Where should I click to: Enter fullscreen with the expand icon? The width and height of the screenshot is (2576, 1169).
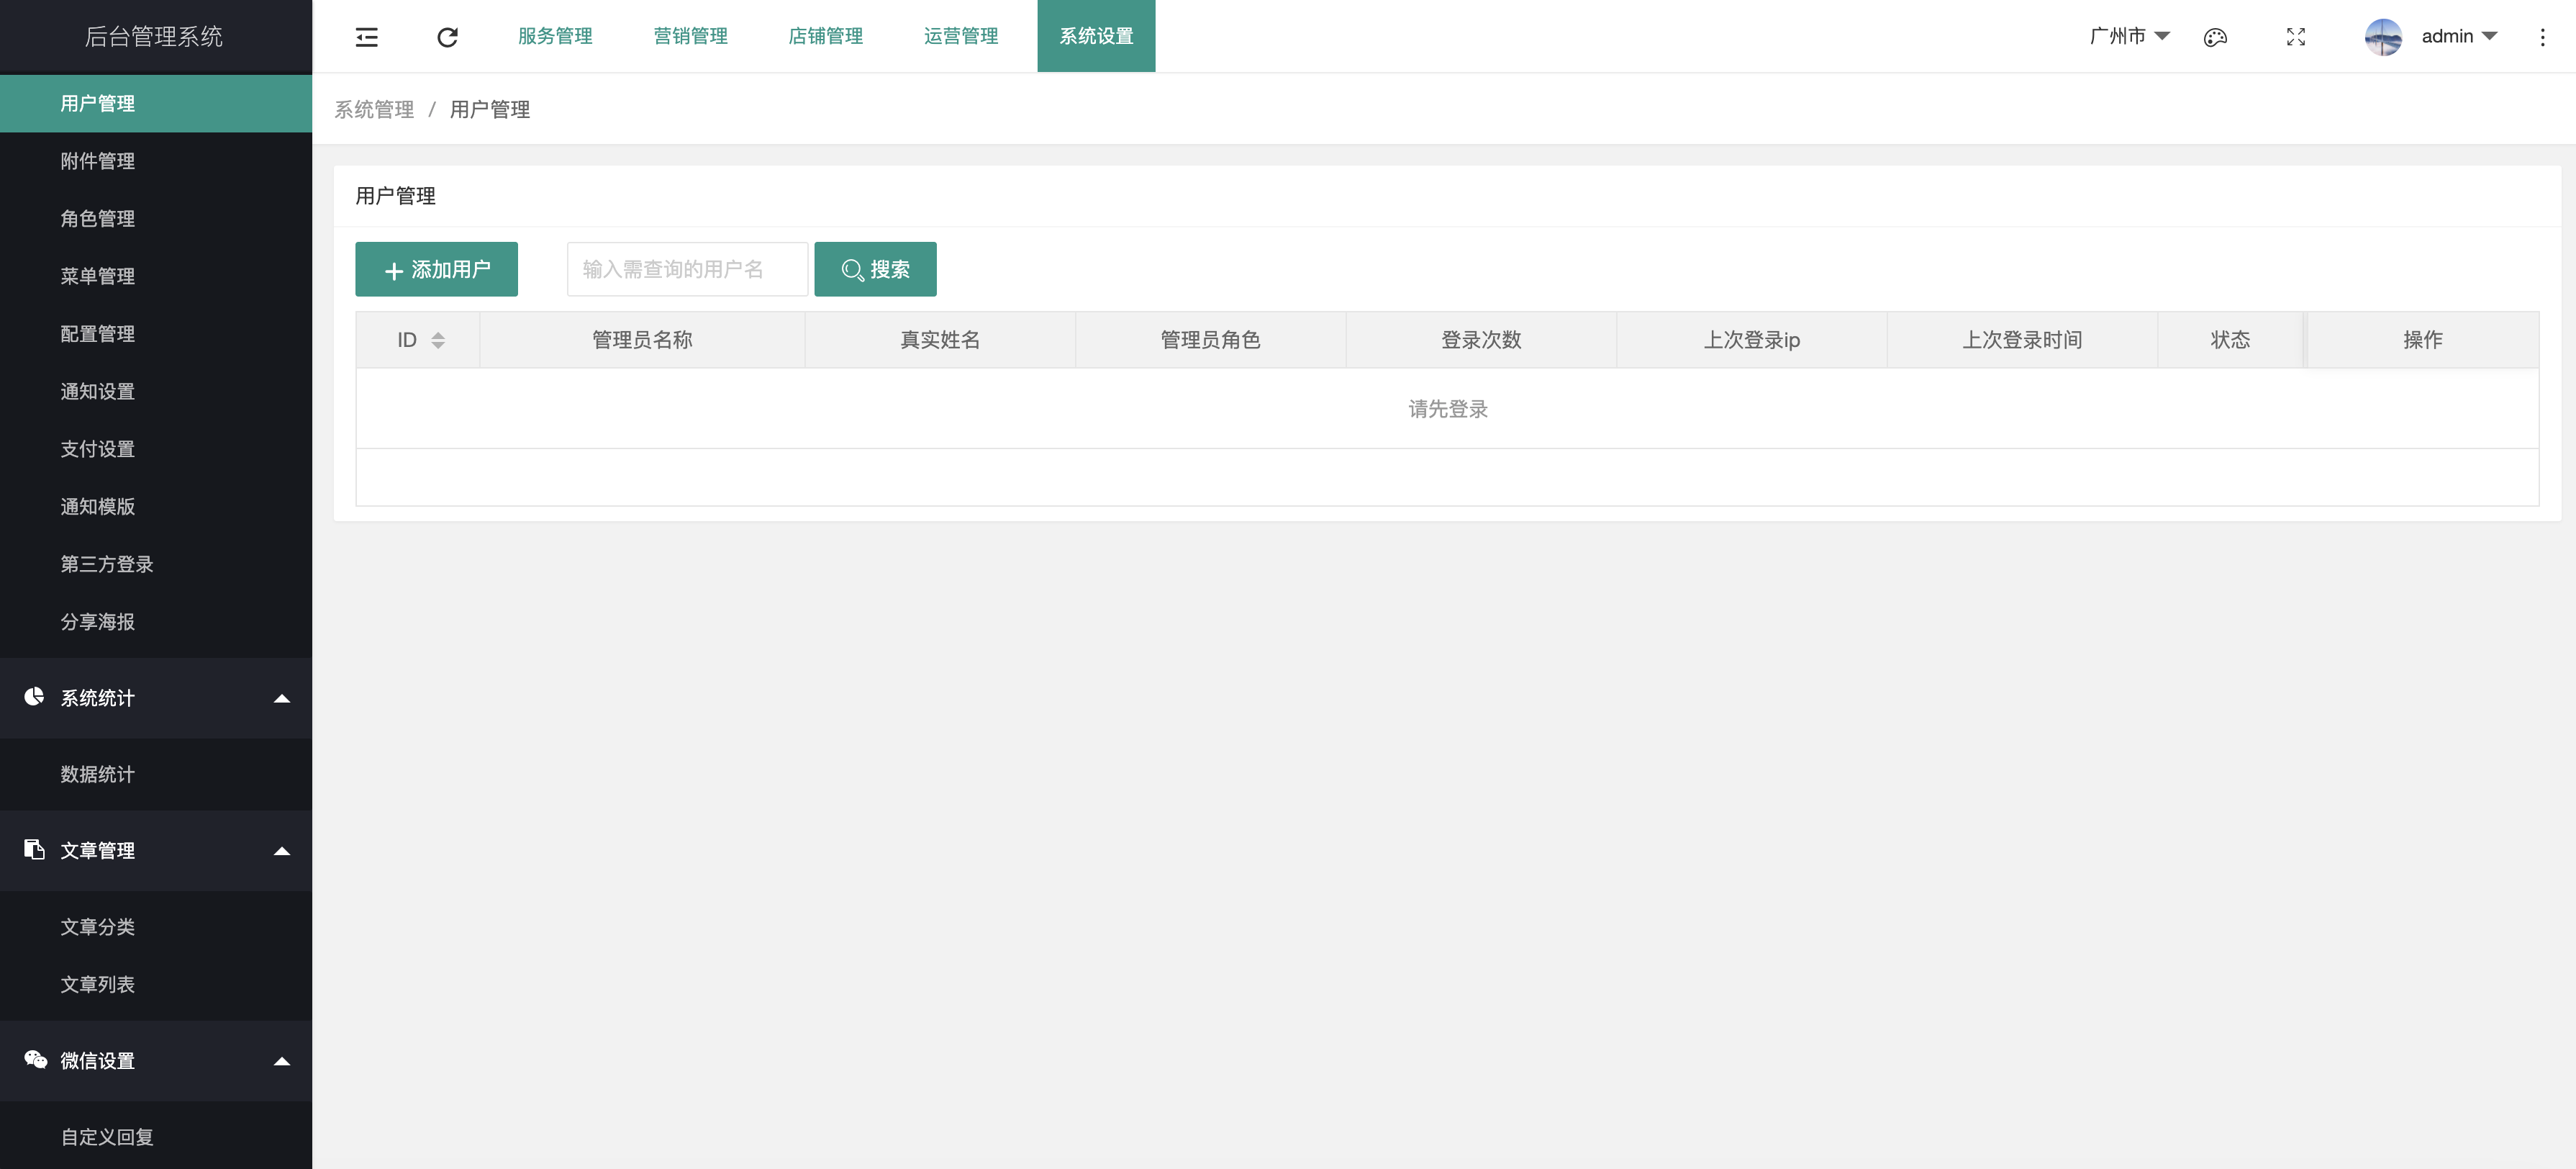coord(2296,37)
